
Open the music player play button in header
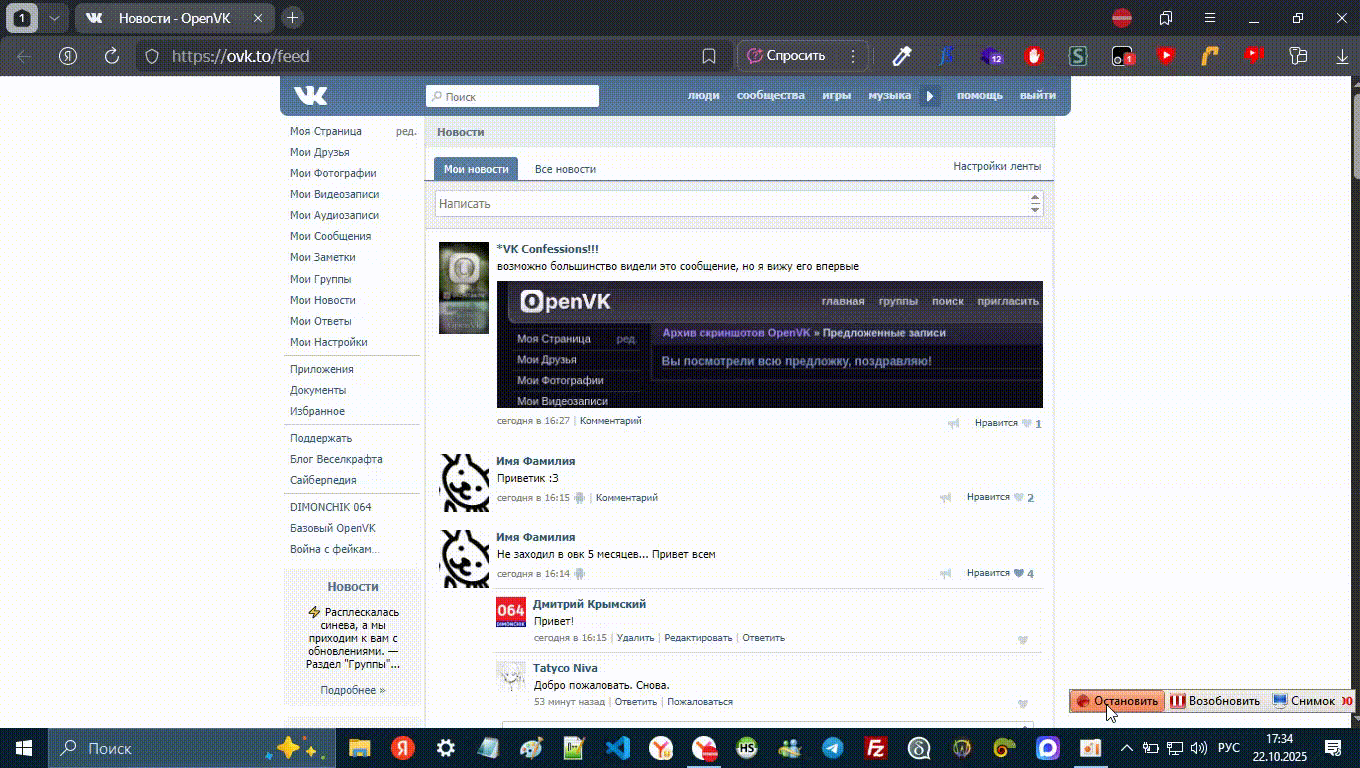[x=930, y=96]
